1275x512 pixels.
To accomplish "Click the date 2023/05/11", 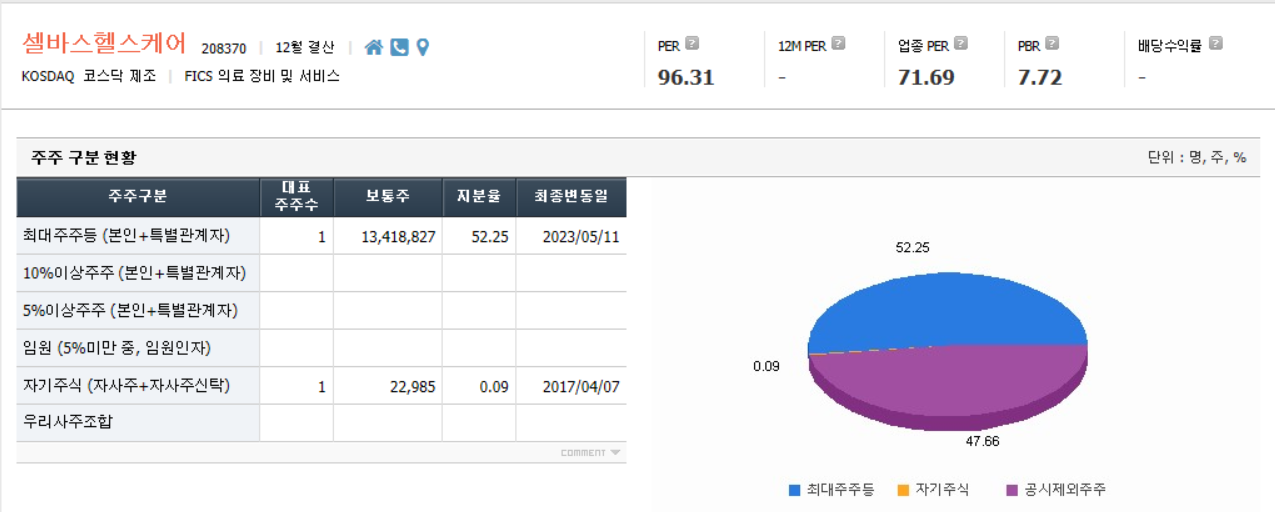I will coord(582,237).
